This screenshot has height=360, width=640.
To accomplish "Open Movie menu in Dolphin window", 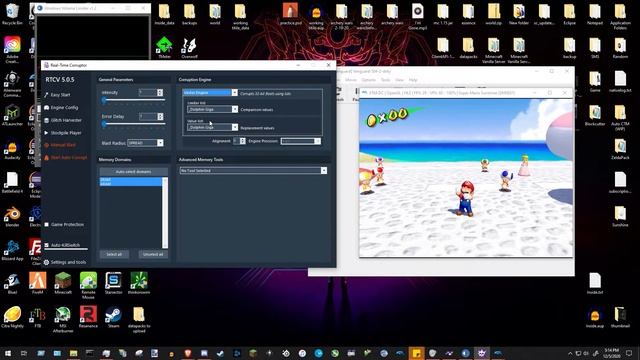I will tap(351, 80).
